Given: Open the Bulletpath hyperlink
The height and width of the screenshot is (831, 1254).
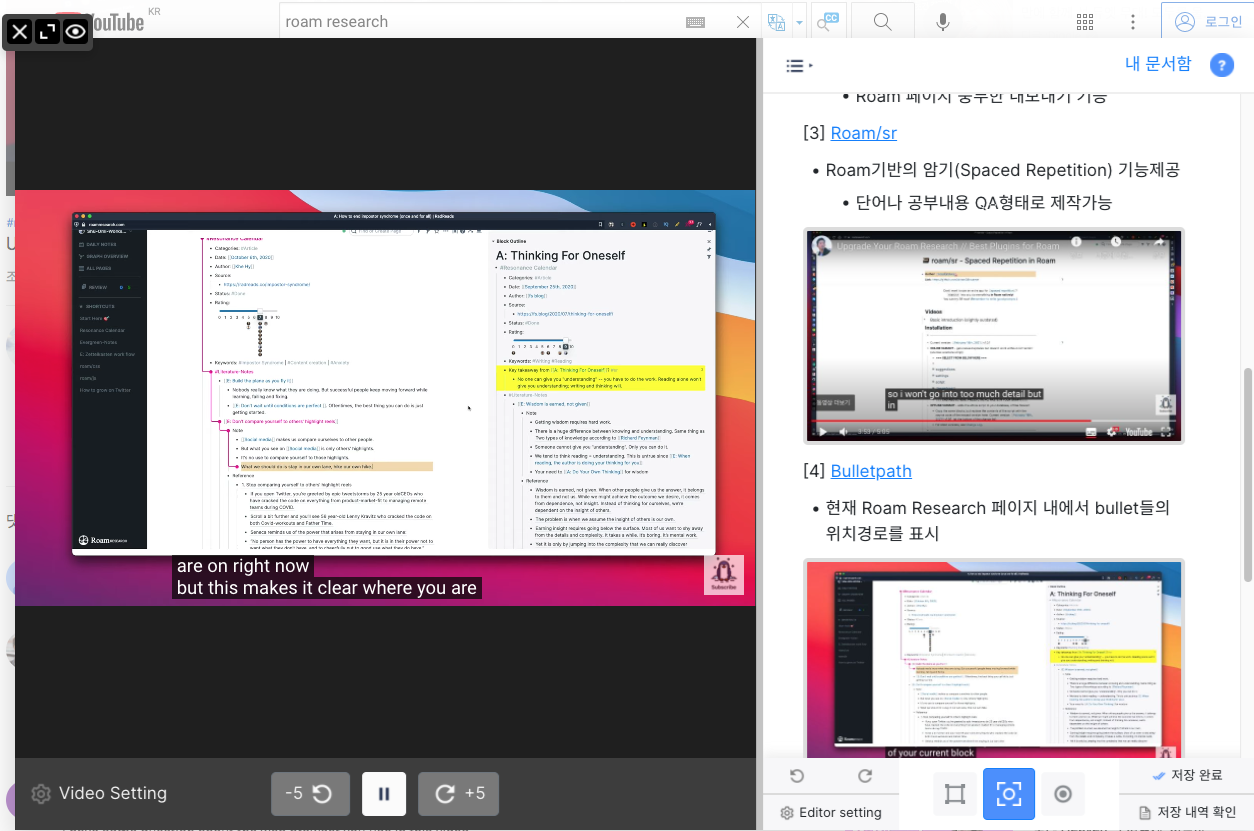Looking at the screenshot, I should pyautogui.click(x=871, y=470).
